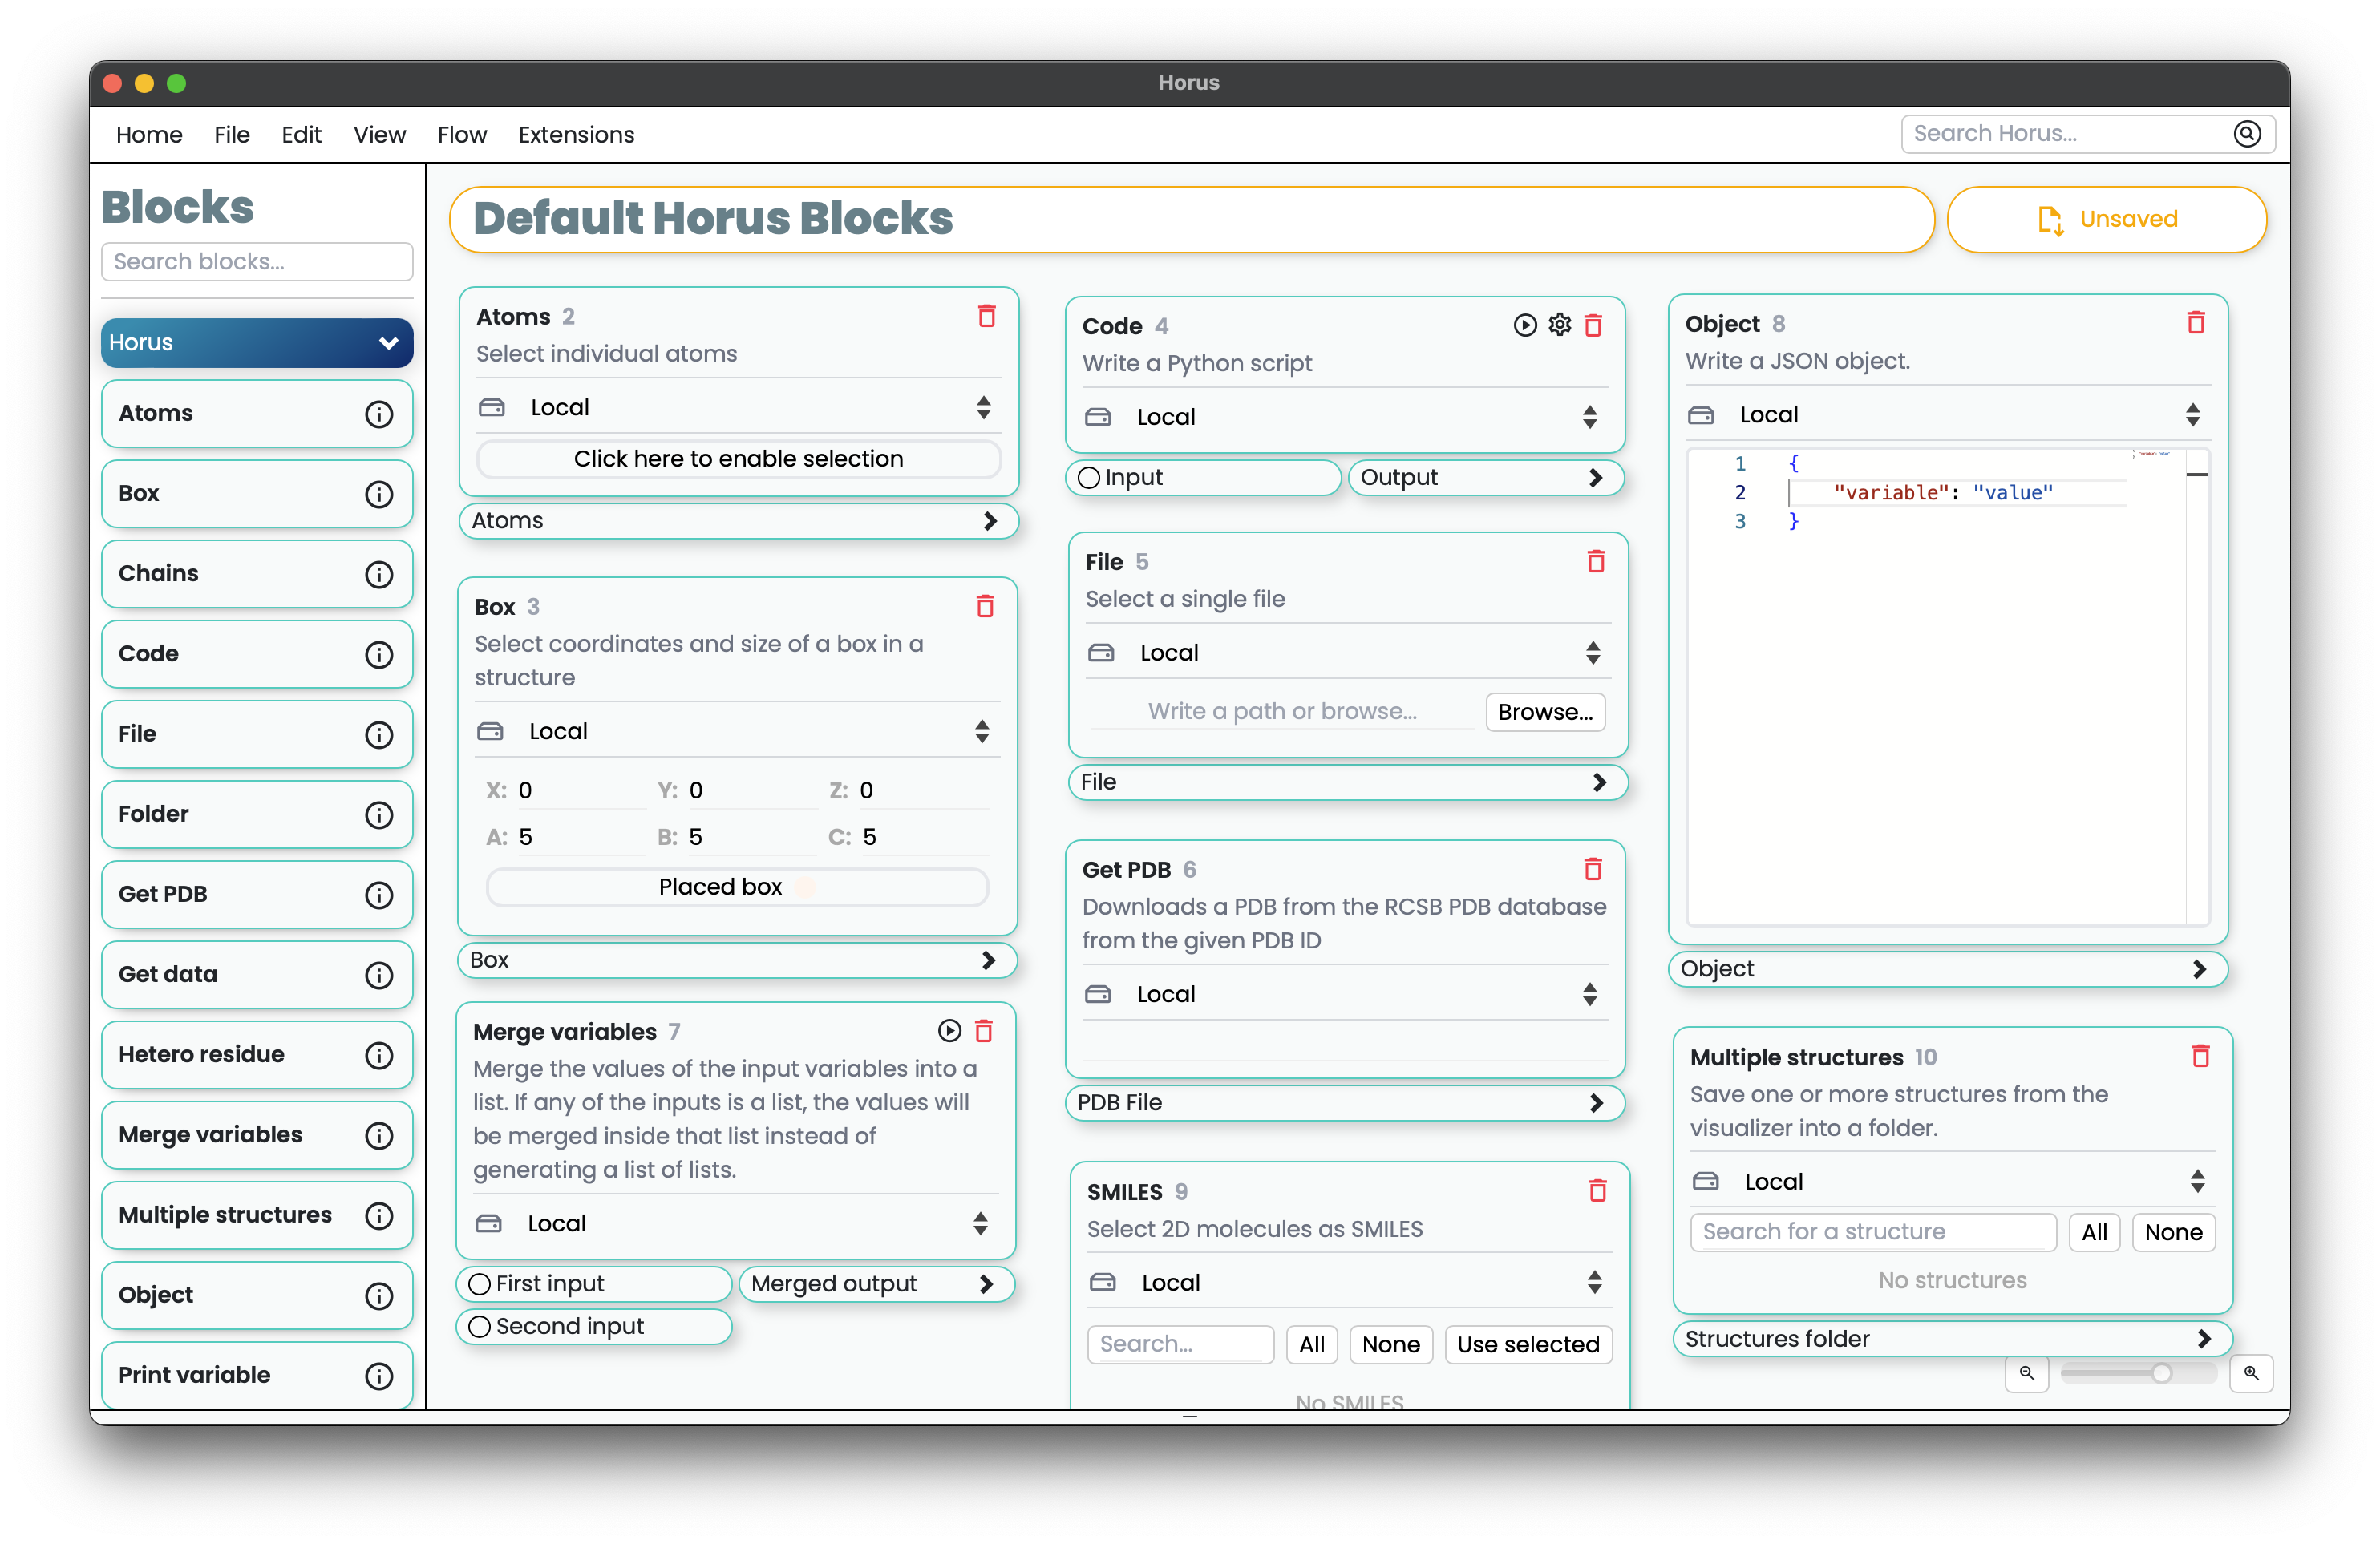Image resolution: width=2380 pixels, height=1544 pixels.
Task: Open Local dropdown in Object block
Action: (1947, 415)
